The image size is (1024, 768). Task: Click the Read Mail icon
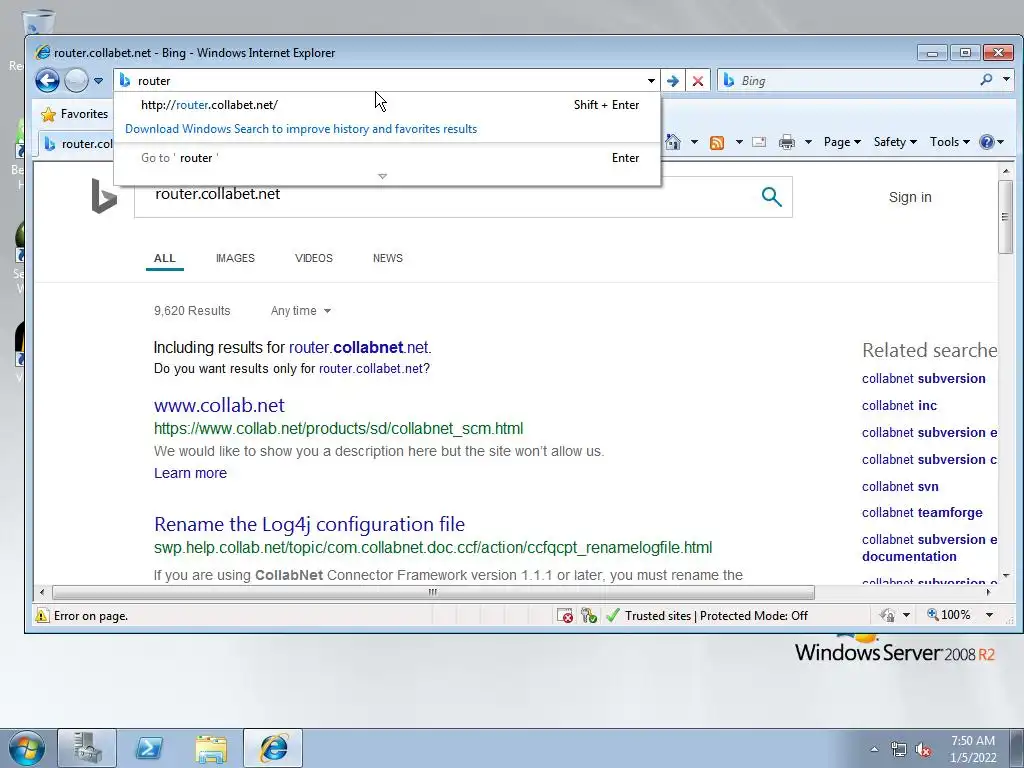(759, 142)
